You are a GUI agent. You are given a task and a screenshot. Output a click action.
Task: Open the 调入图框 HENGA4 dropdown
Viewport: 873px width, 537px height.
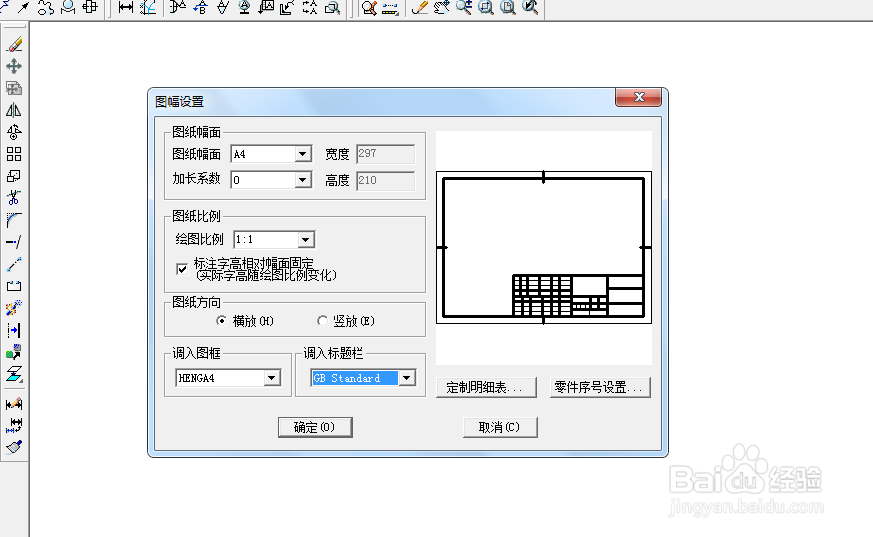[x=272, y=378]
